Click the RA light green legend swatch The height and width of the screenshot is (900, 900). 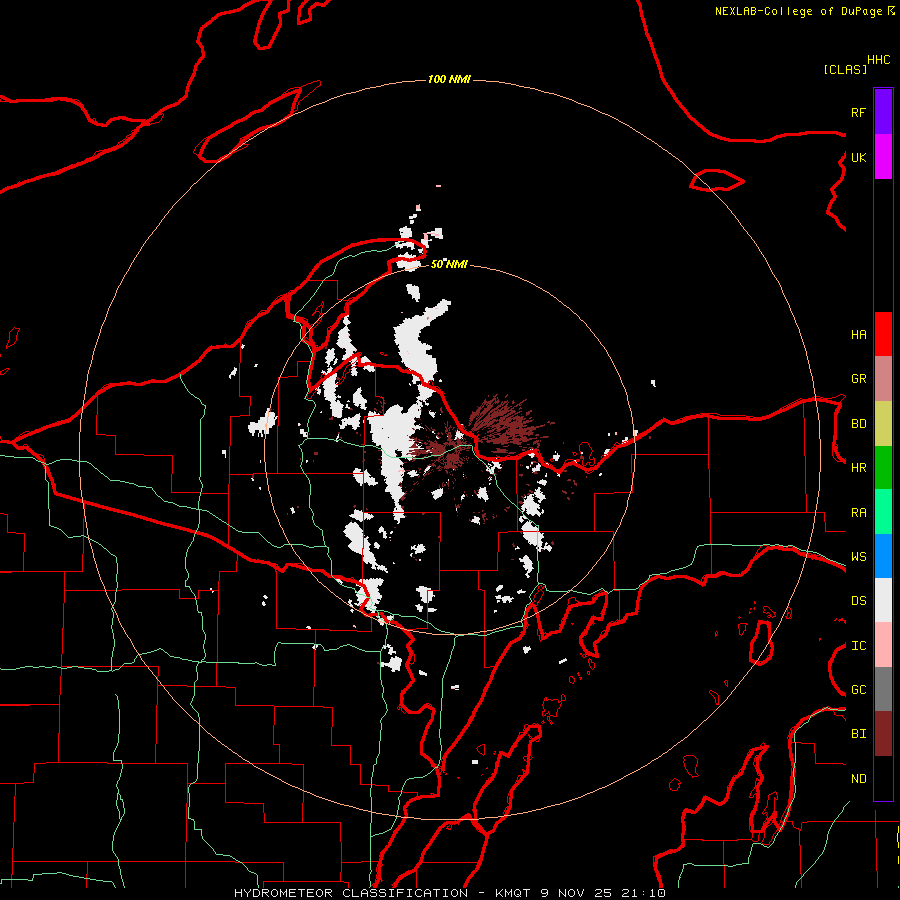pyautogui.click(x=883, y=512)
